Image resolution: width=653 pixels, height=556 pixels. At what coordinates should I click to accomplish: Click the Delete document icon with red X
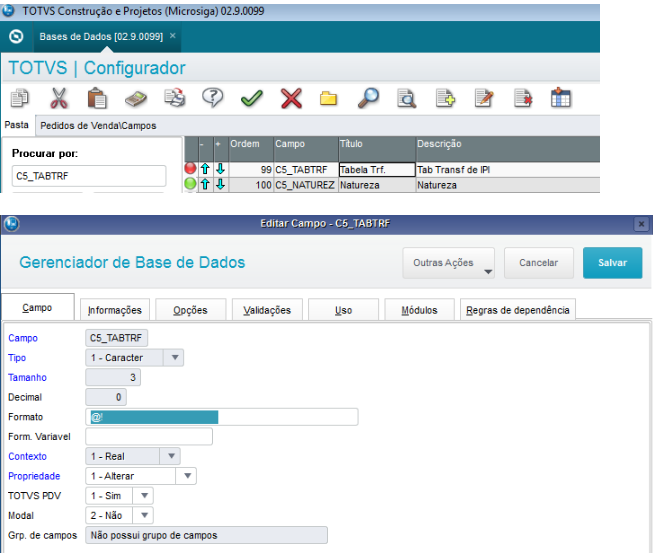[523, 99]
